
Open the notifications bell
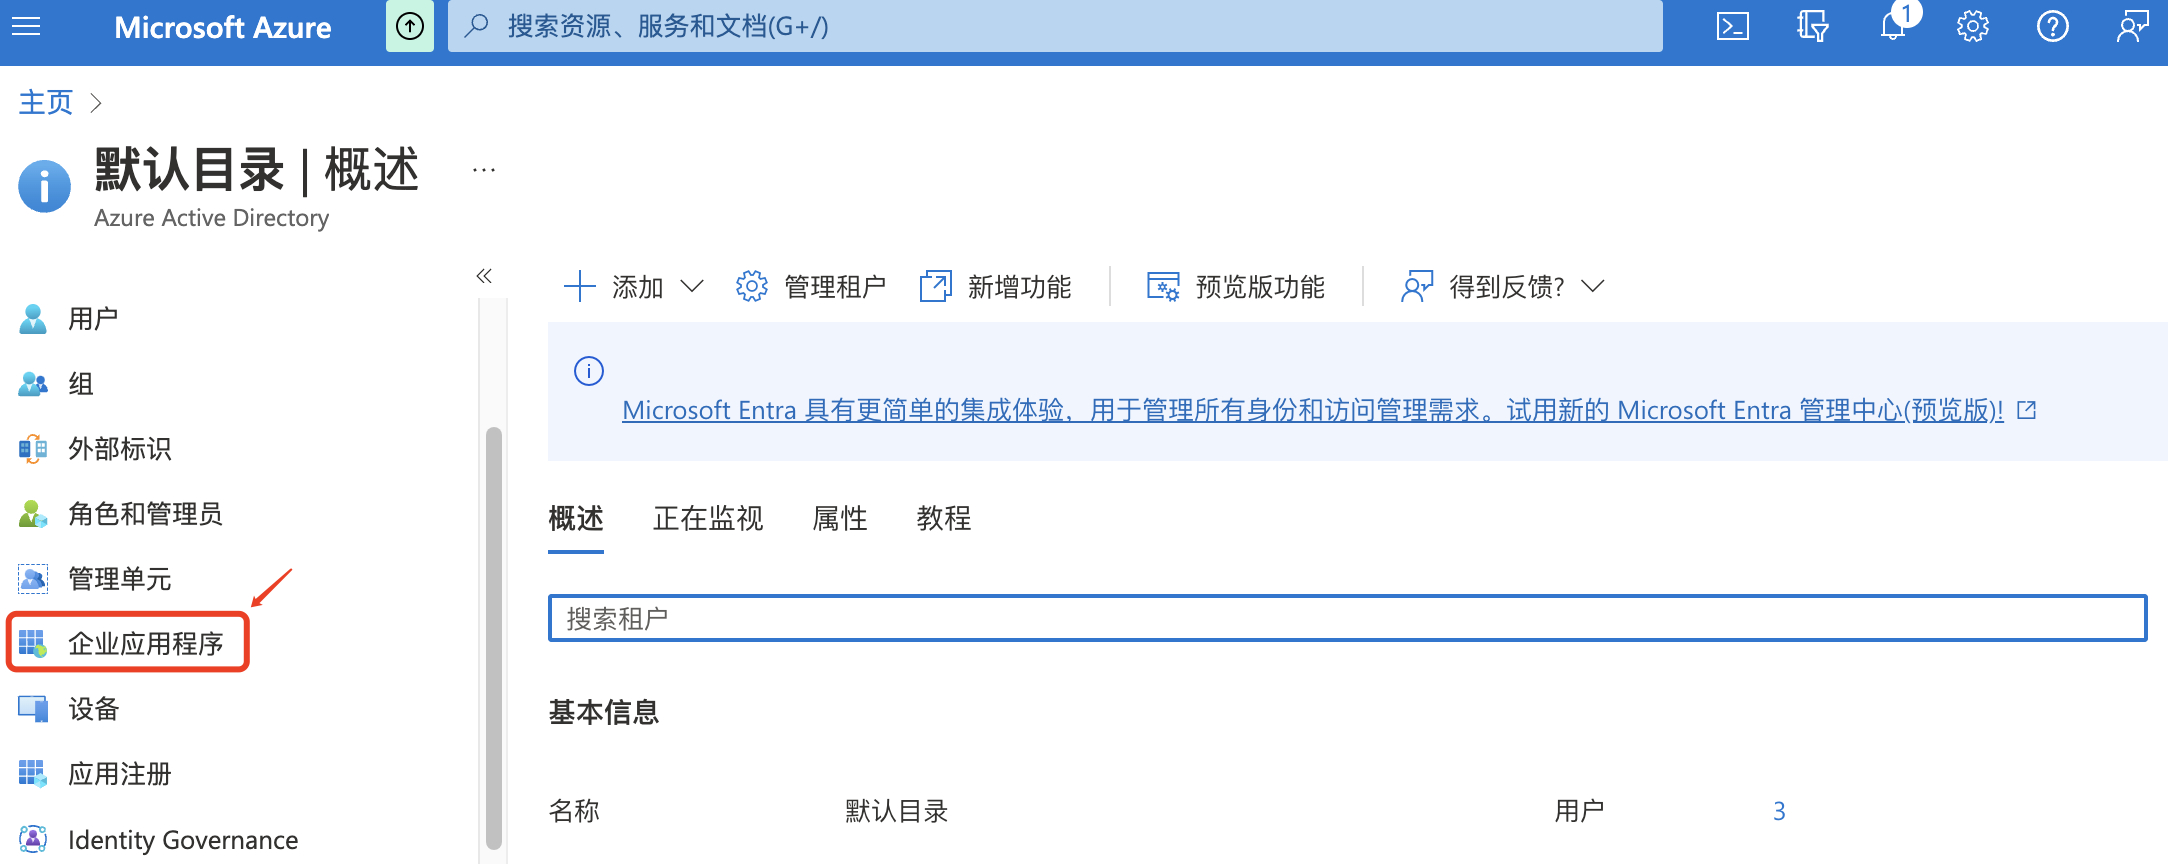coord(1893,24)
